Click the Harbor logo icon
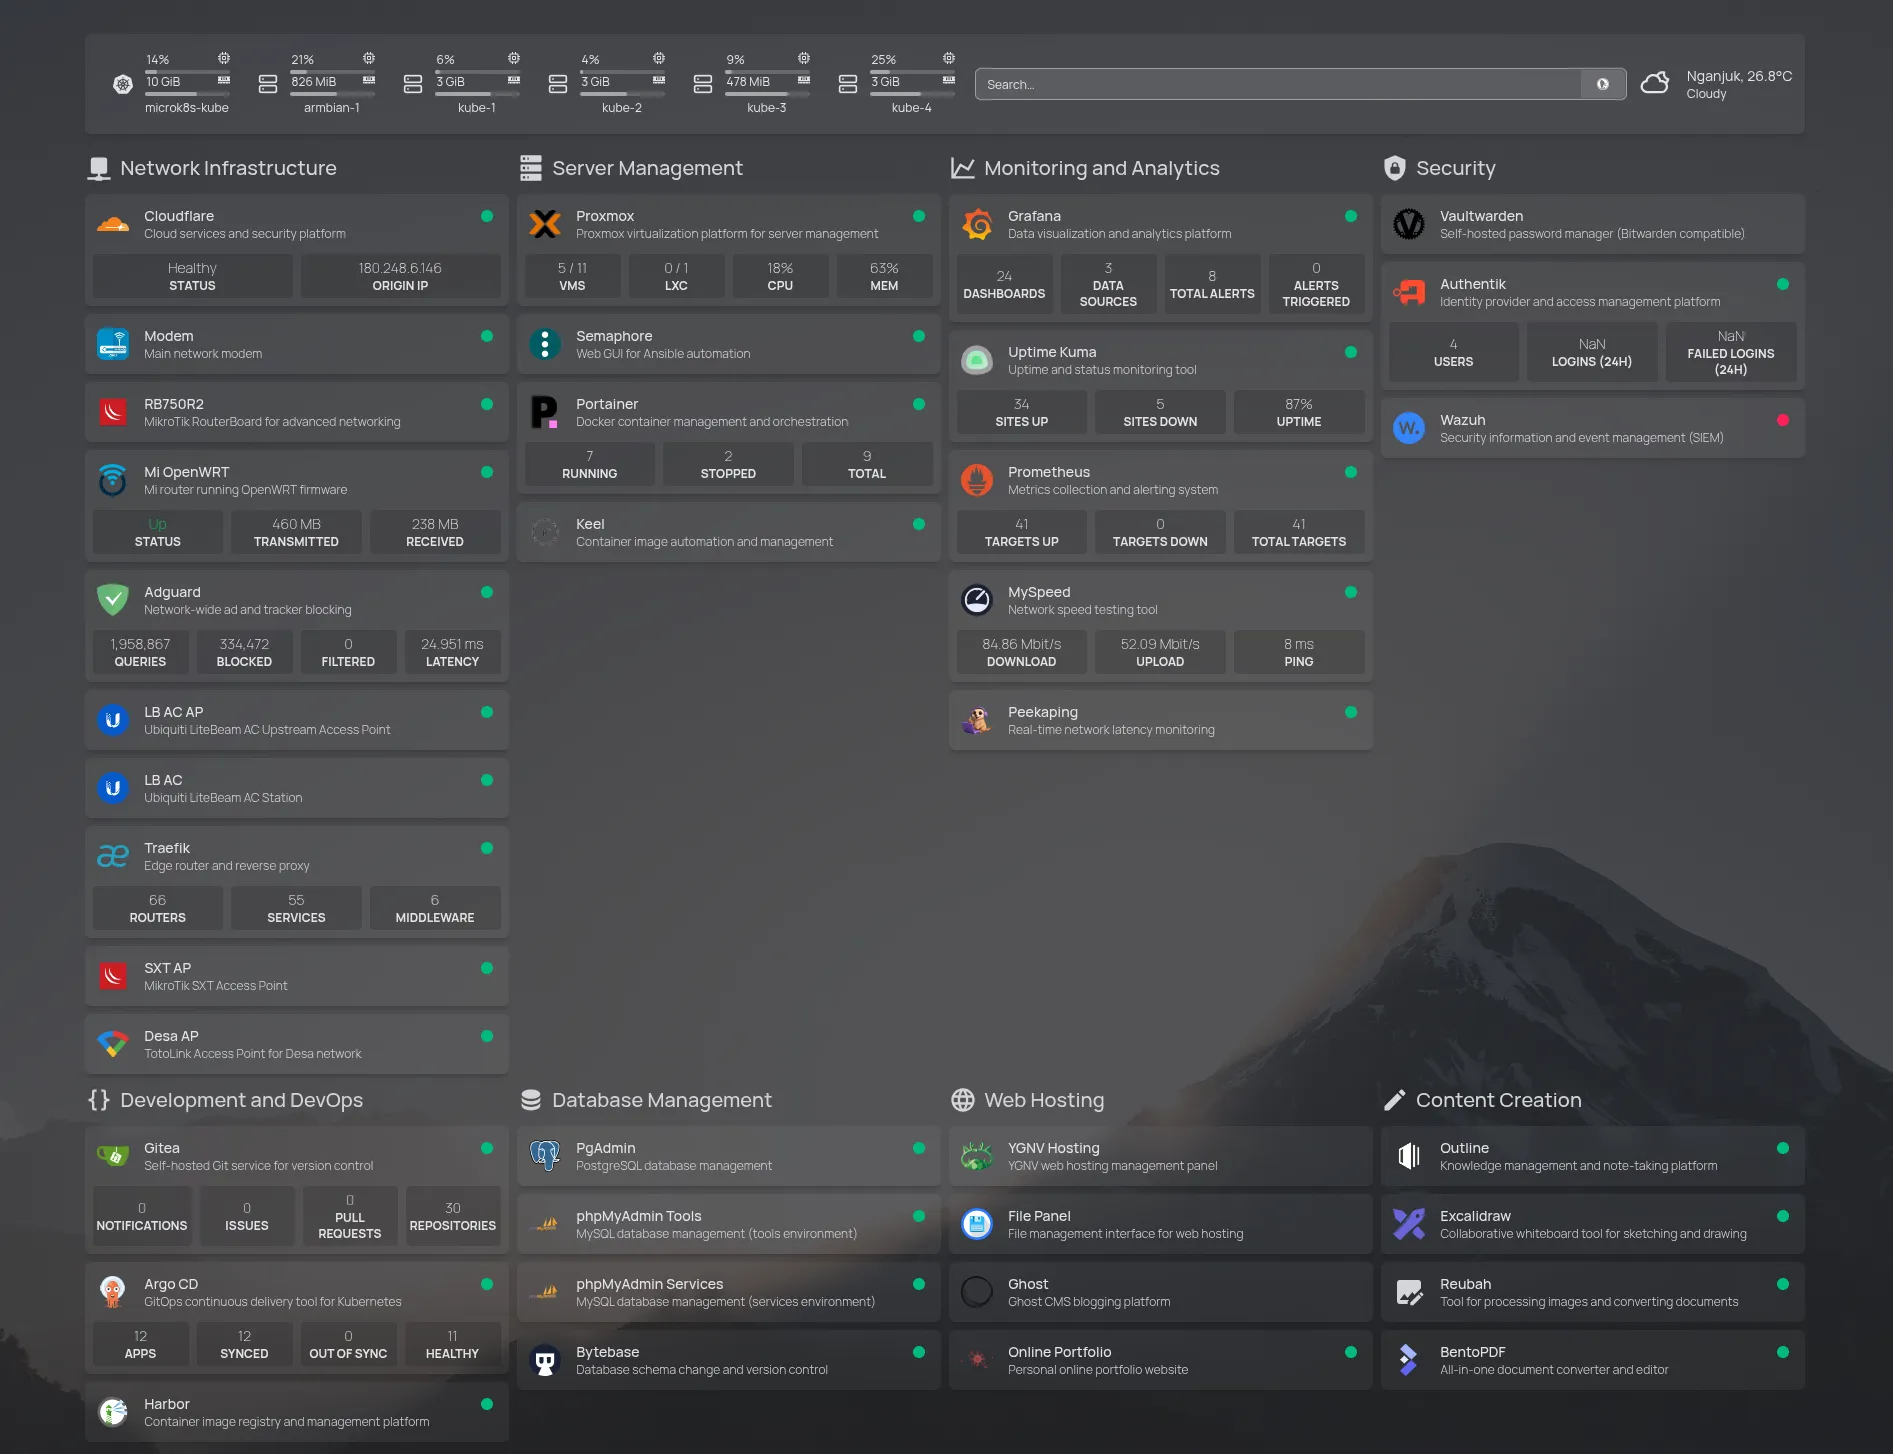Screen dimensions: 1893x1454 pyautogui.click(x=113, y=1412)
